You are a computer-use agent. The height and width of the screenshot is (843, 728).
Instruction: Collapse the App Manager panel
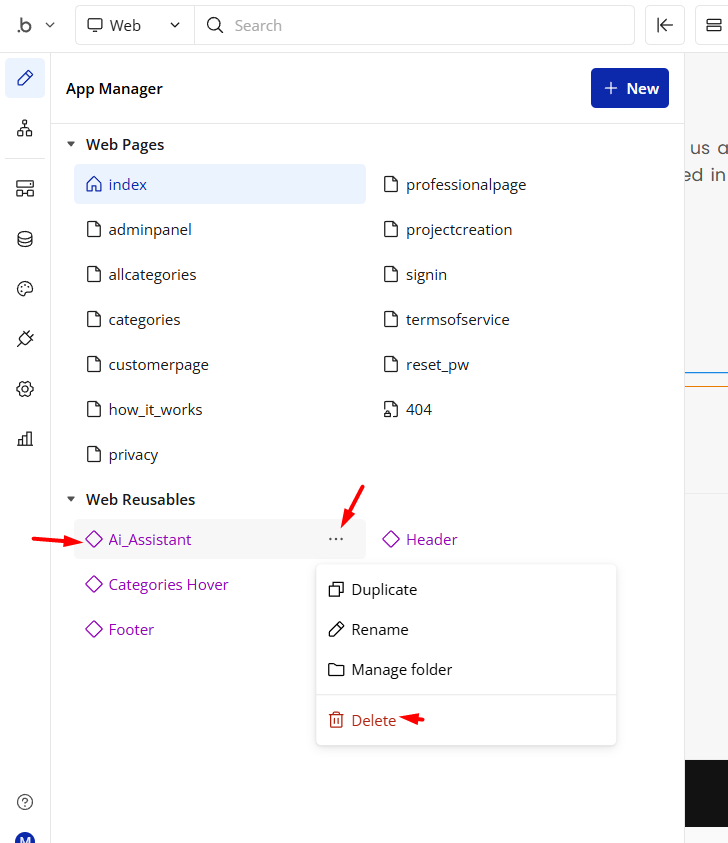(664, 25)
